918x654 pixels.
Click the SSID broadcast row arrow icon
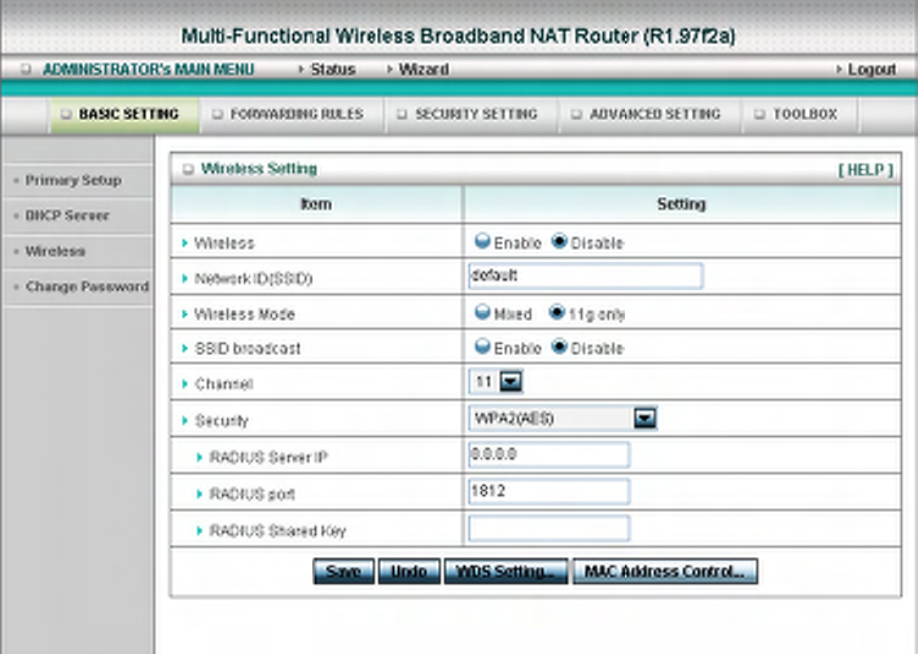(184, 348)
